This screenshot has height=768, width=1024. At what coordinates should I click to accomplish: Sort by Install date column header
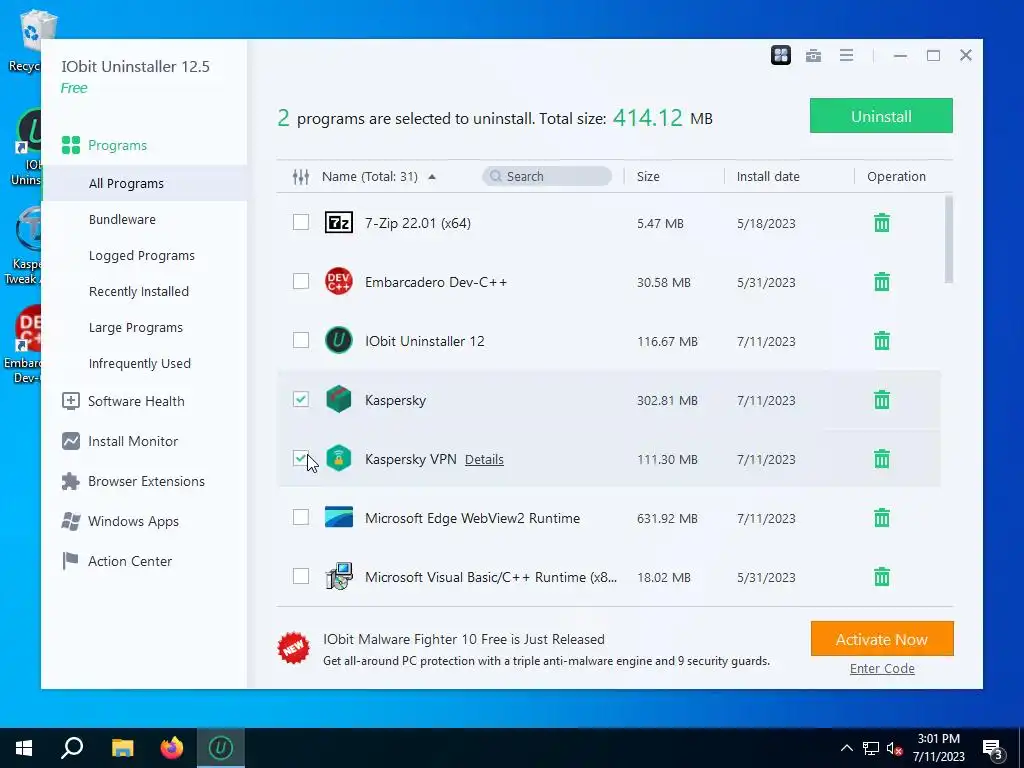point(768,176)
